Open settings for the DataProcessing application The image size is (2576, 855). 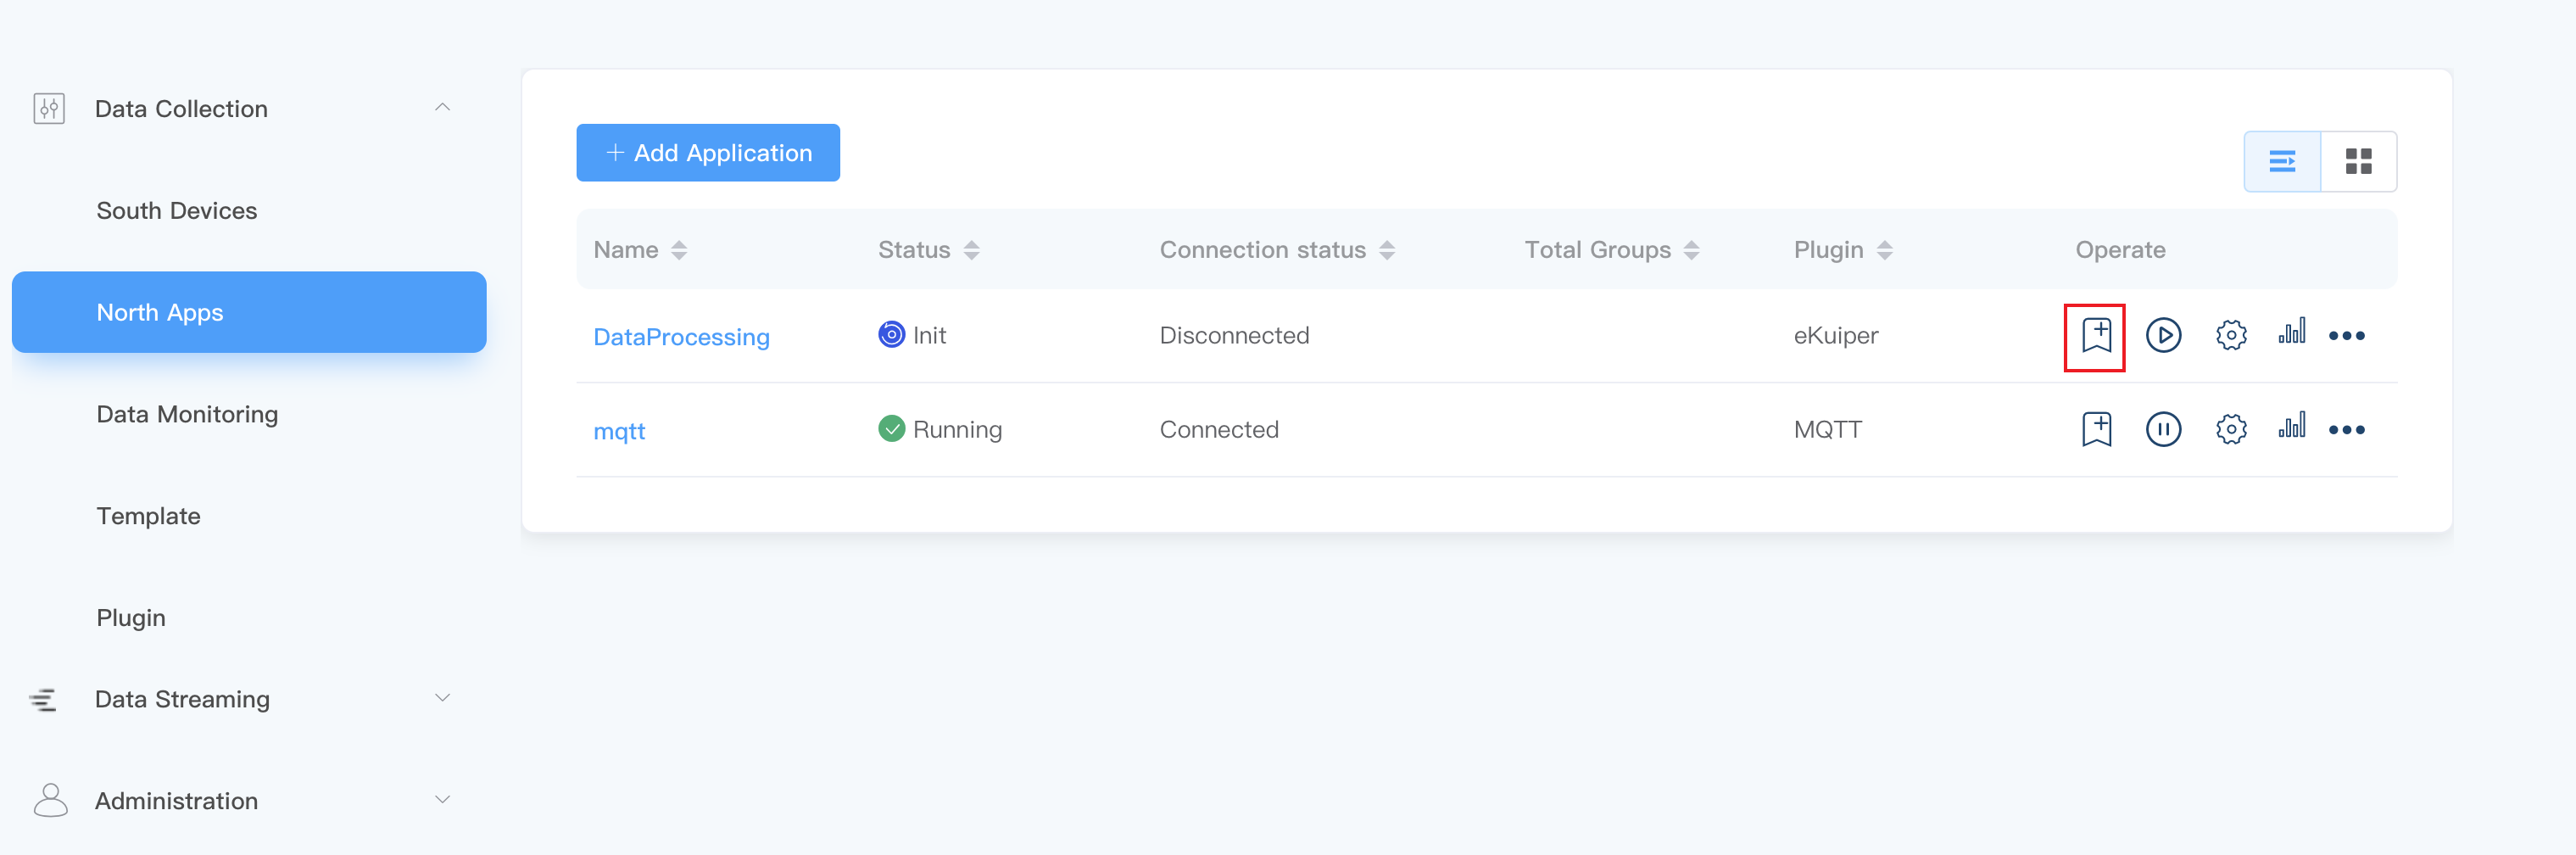coord(2231,335)
